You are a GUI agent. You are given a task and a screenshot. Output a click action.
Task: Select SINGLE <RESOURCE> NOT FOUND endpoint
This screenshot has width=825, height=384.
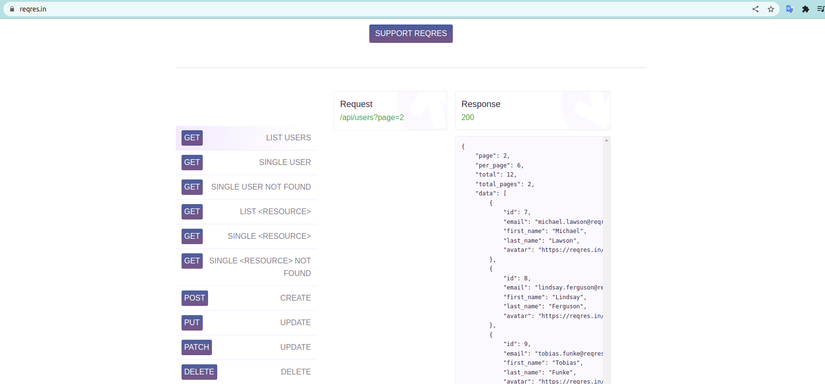pyautogui.click(x=246, y=267)
